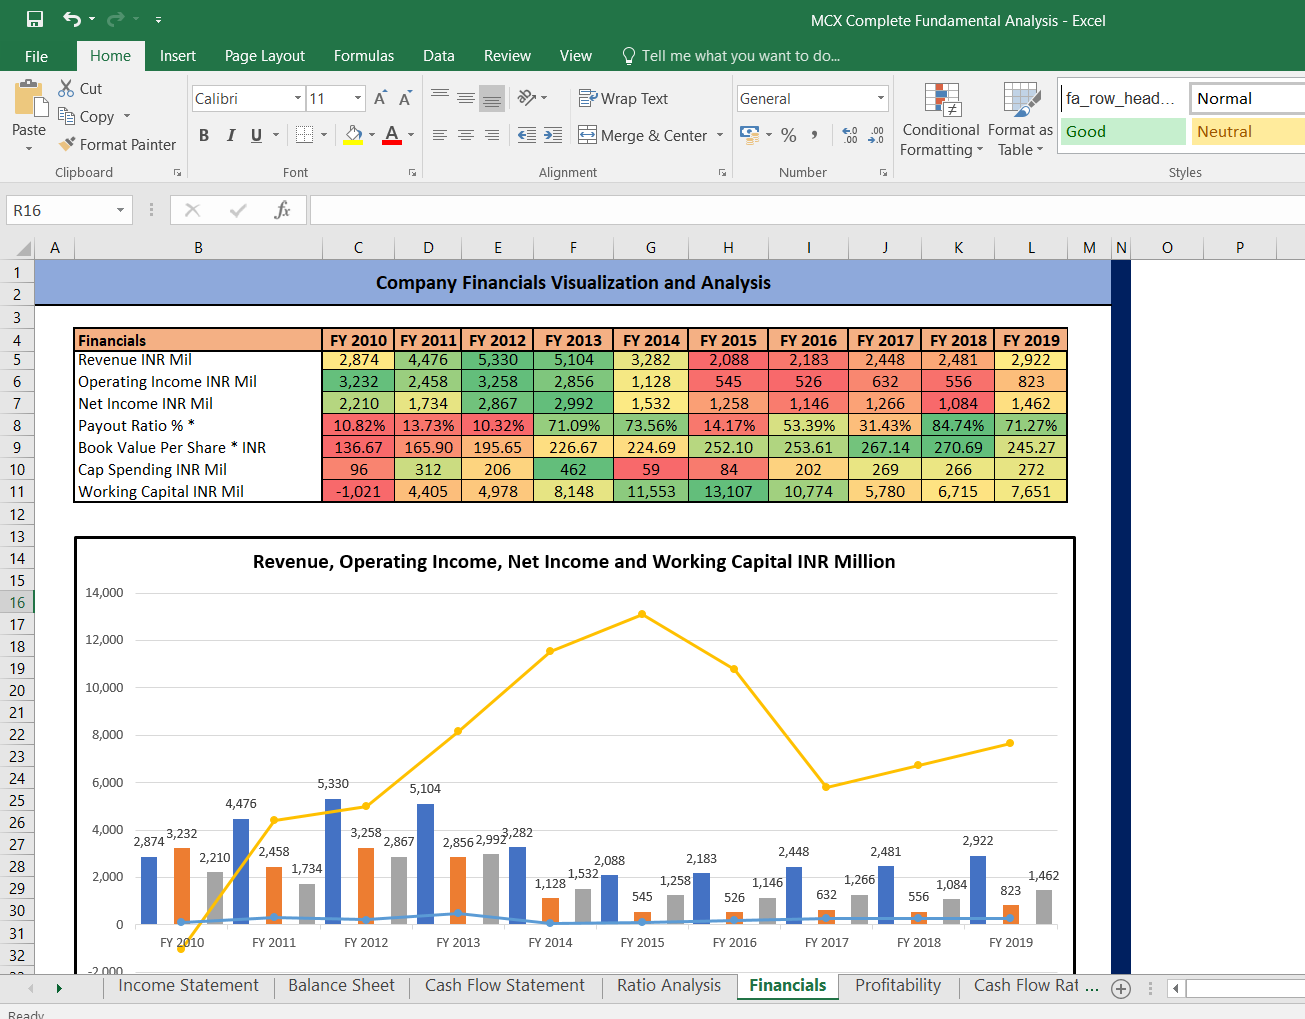Open the General number format dropdown
The height and width of the screenshot is (1019, 1305).
[881, 98]
